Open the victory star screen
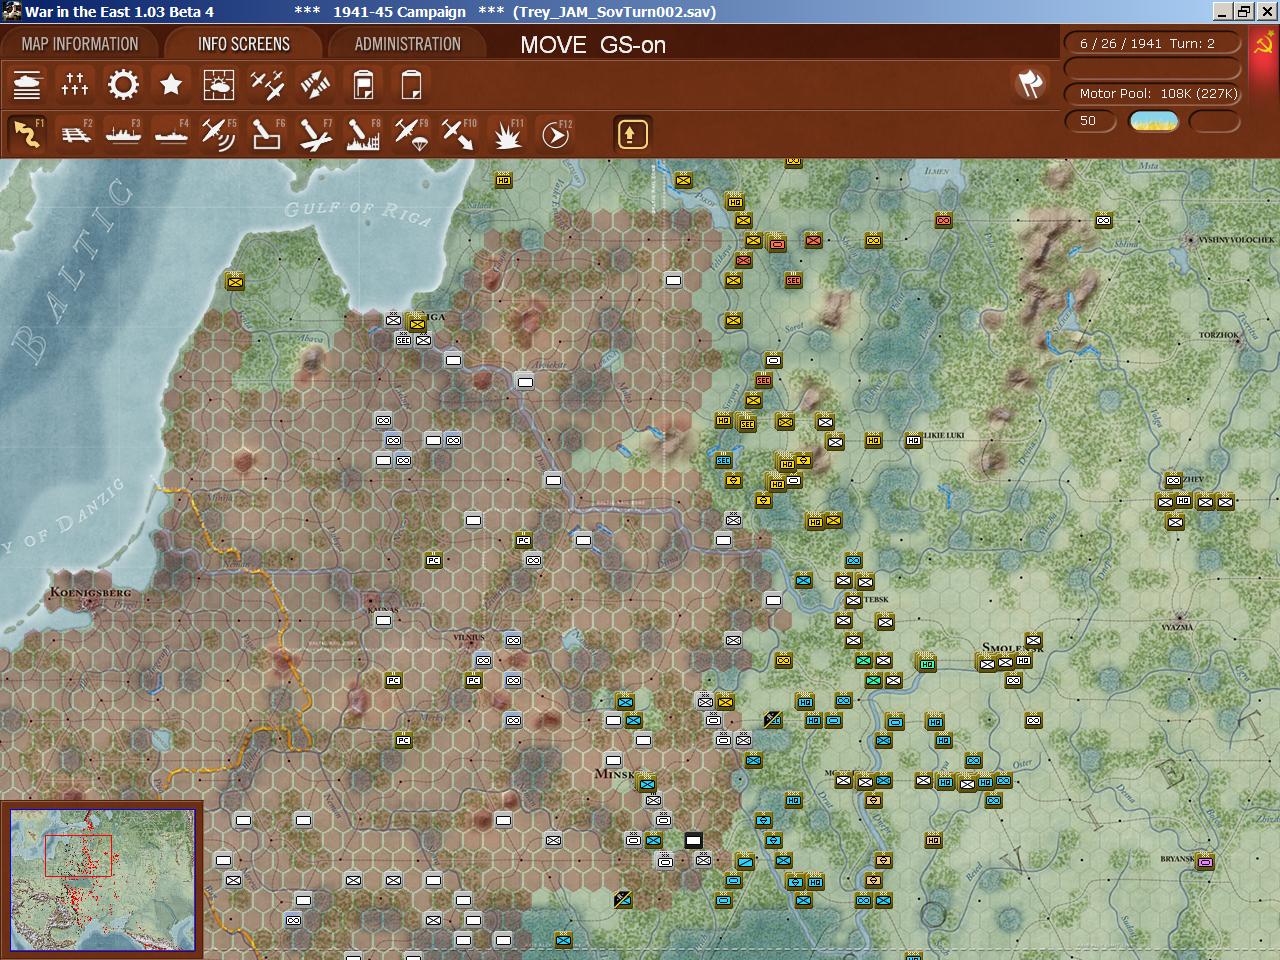1280x960 pixels. point(171,85)
